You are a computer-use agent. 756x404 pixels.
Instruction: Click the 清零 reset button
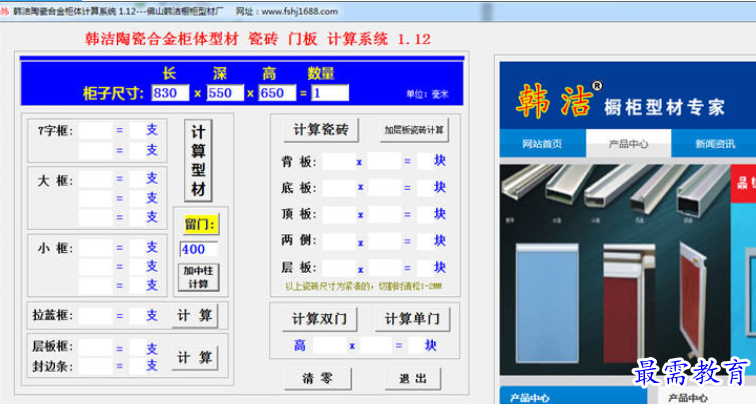[x=318, y=378]
